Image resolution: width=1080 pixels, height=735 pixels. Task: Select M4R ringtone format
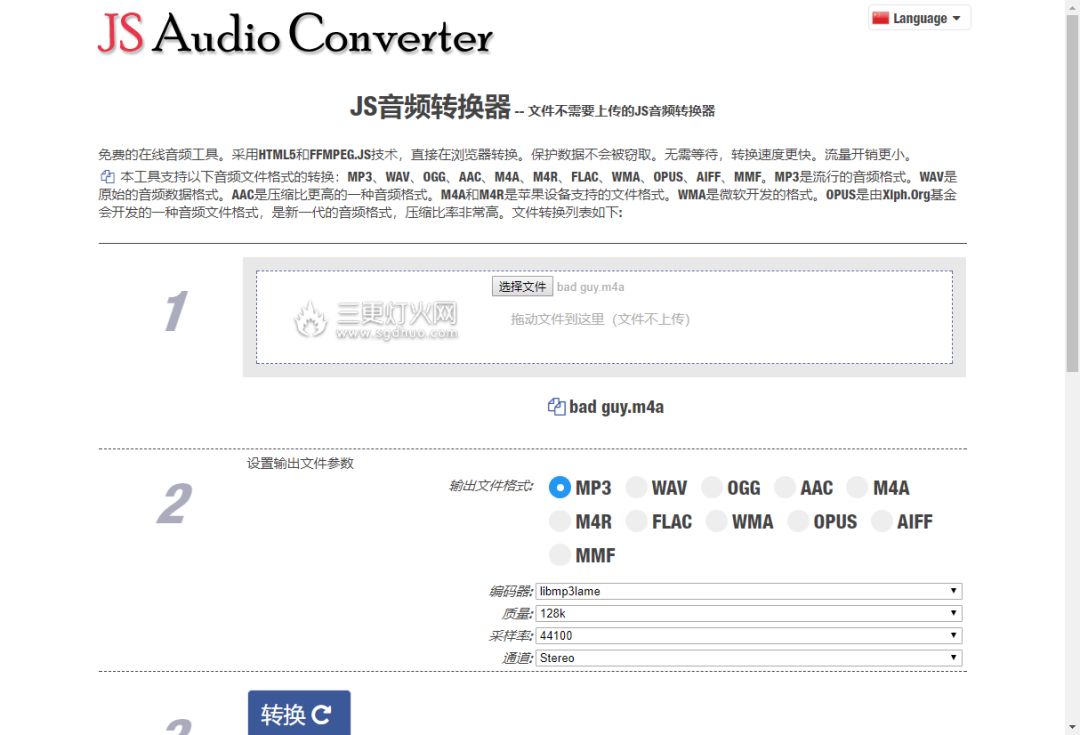coord(560,521)
